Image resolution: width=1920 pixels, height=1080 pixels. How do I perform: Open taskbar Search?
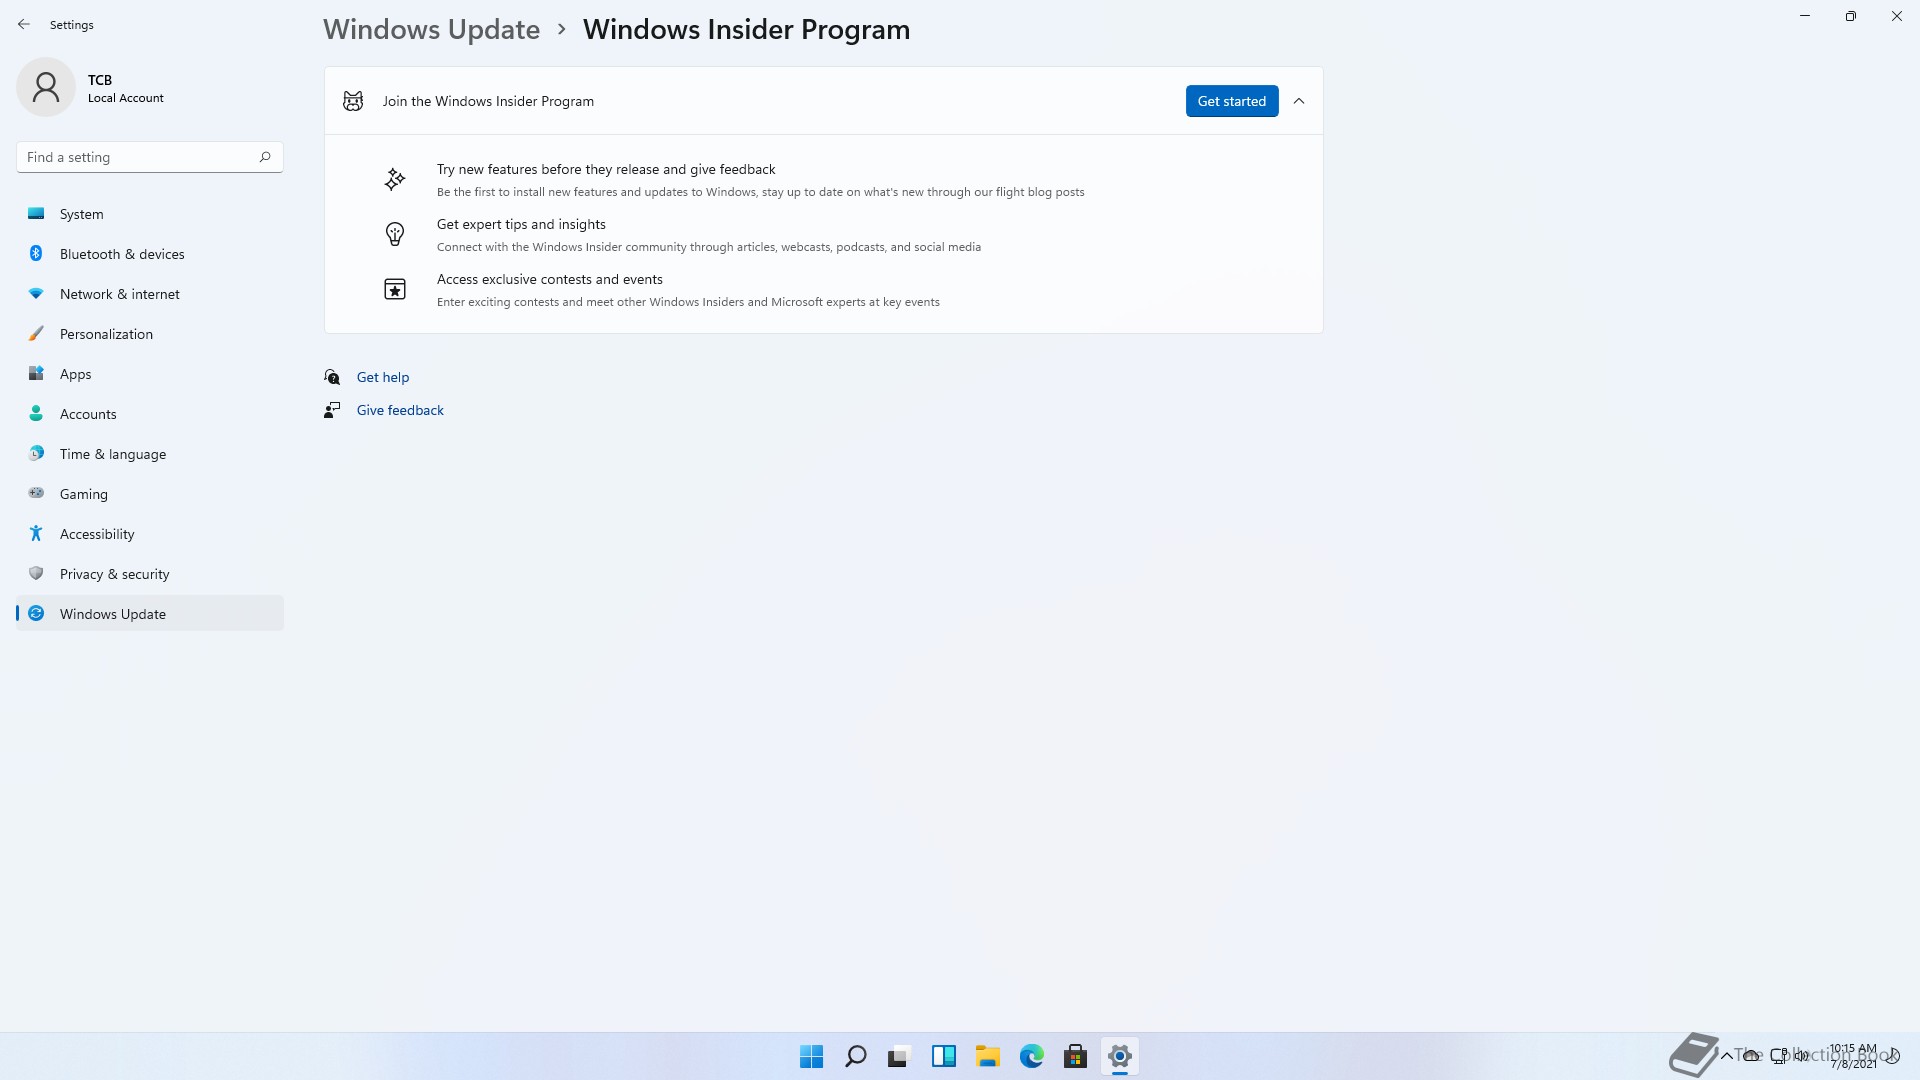tap(855, 1056)
